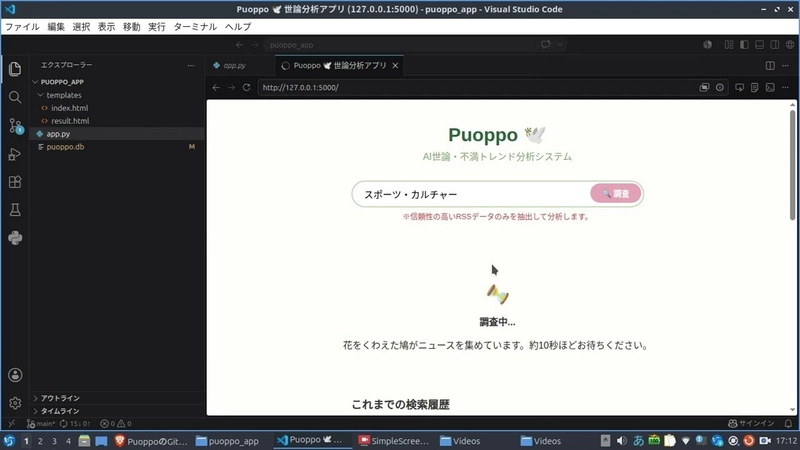The image size is (800, 450).
Task: Open the notifications bell in status bar
Action: pos(788,423)
